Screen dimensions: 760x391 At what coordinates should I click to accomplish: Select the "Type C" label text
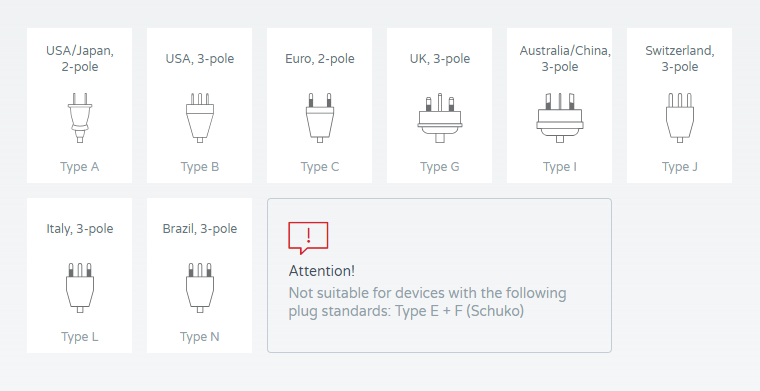pos(320,167)
